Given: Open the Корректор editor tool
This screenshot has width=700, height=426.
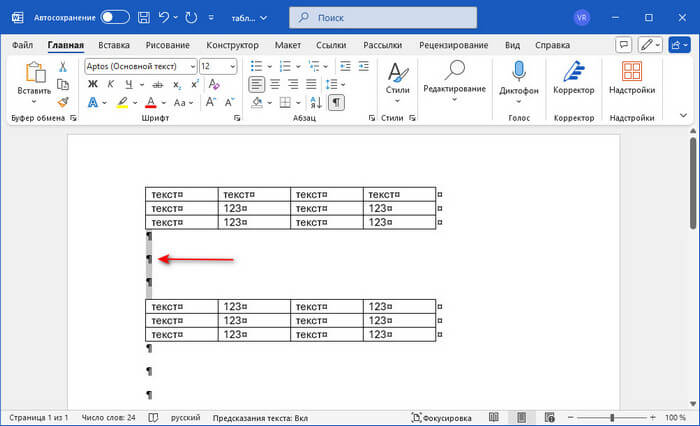Looking at the screenshot, I should click(573, 73).
